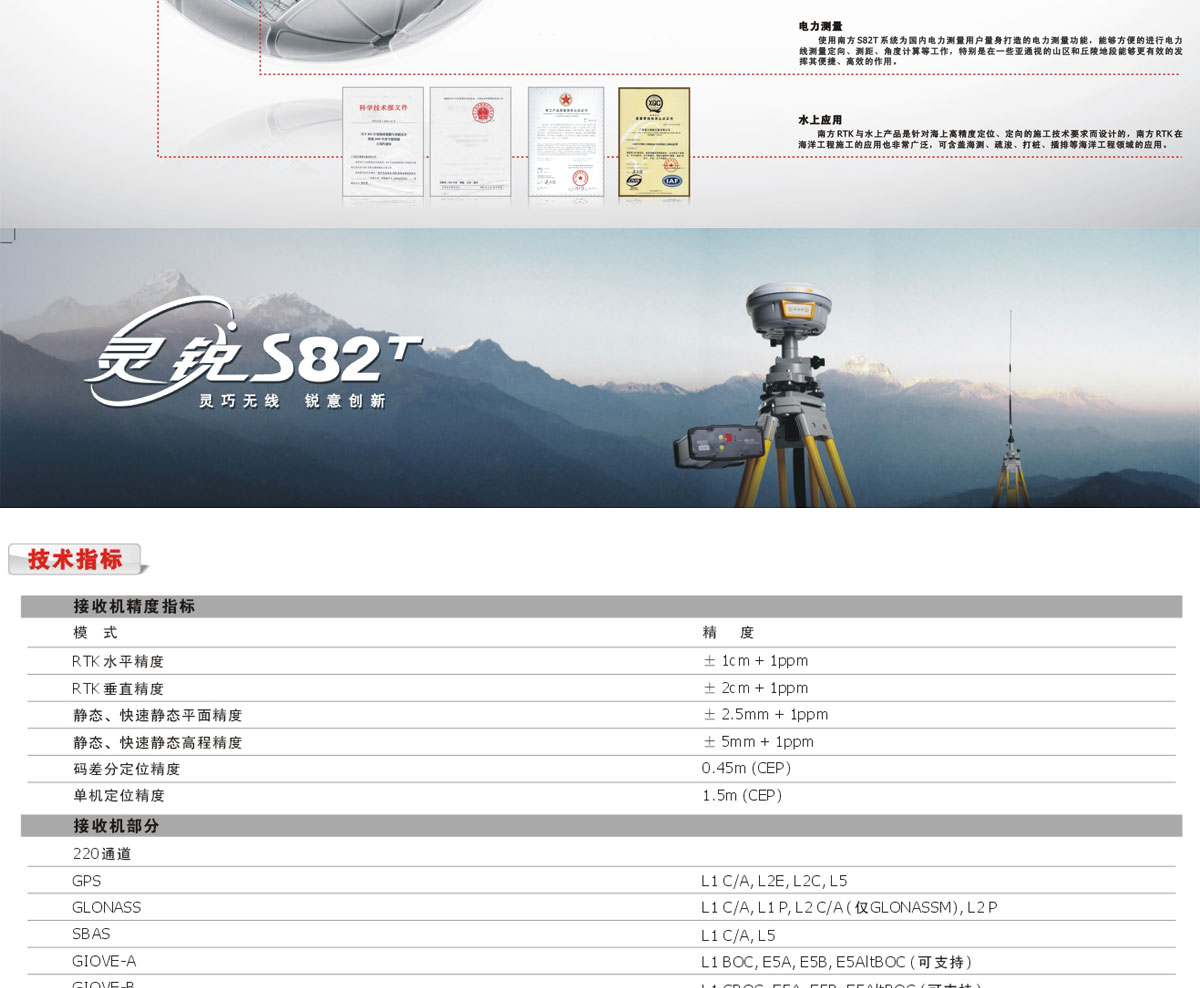Image resolution: width=1200 pixels, height=988 pixels.
Task: Select the 单机定位精度 row label
Action: (x=118, y=796)
